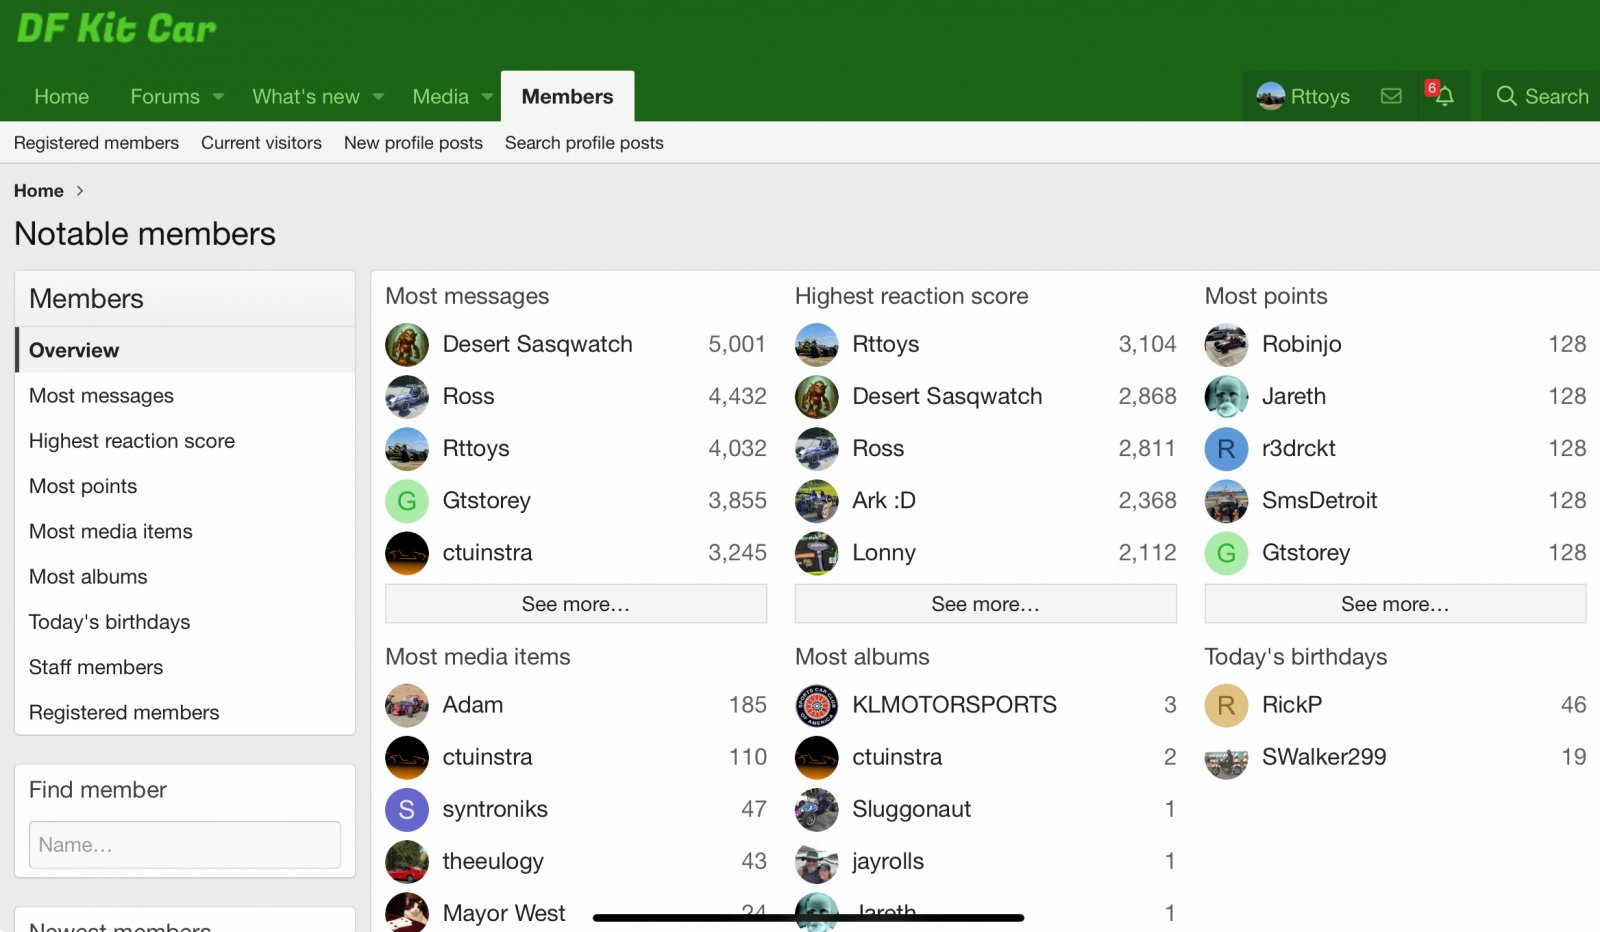
Task: Open Most messages section heading
Action: [x=467, y=296]
